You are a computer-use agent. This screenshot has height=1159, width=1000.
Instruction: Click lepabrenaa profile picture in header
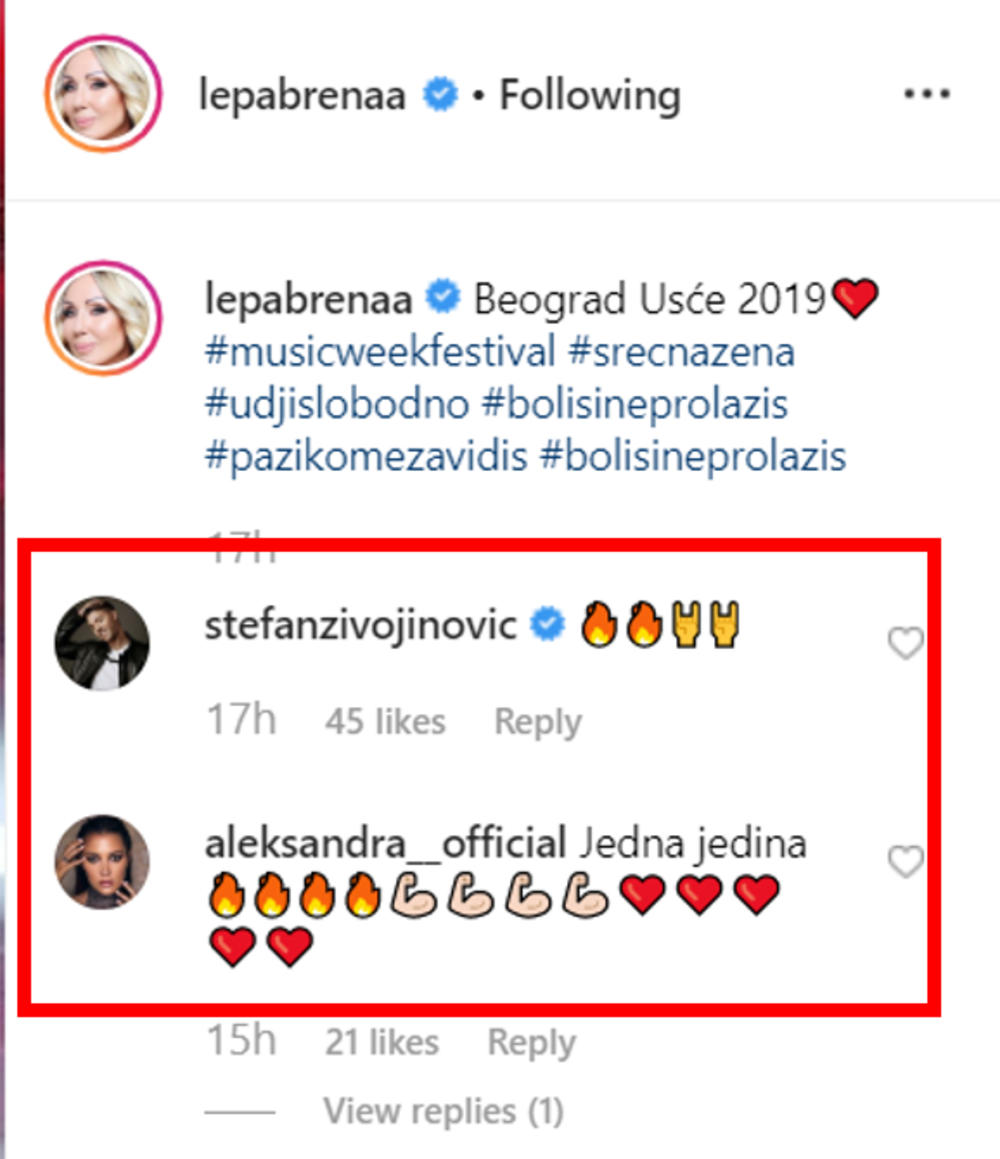[x=103, y=95]
